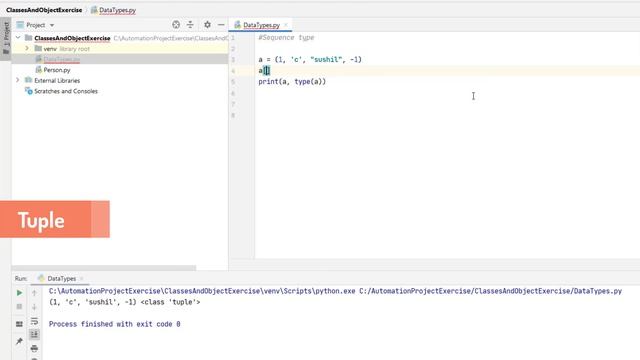
Task: Close the DataTypes run tab
Action: point(82,278)
